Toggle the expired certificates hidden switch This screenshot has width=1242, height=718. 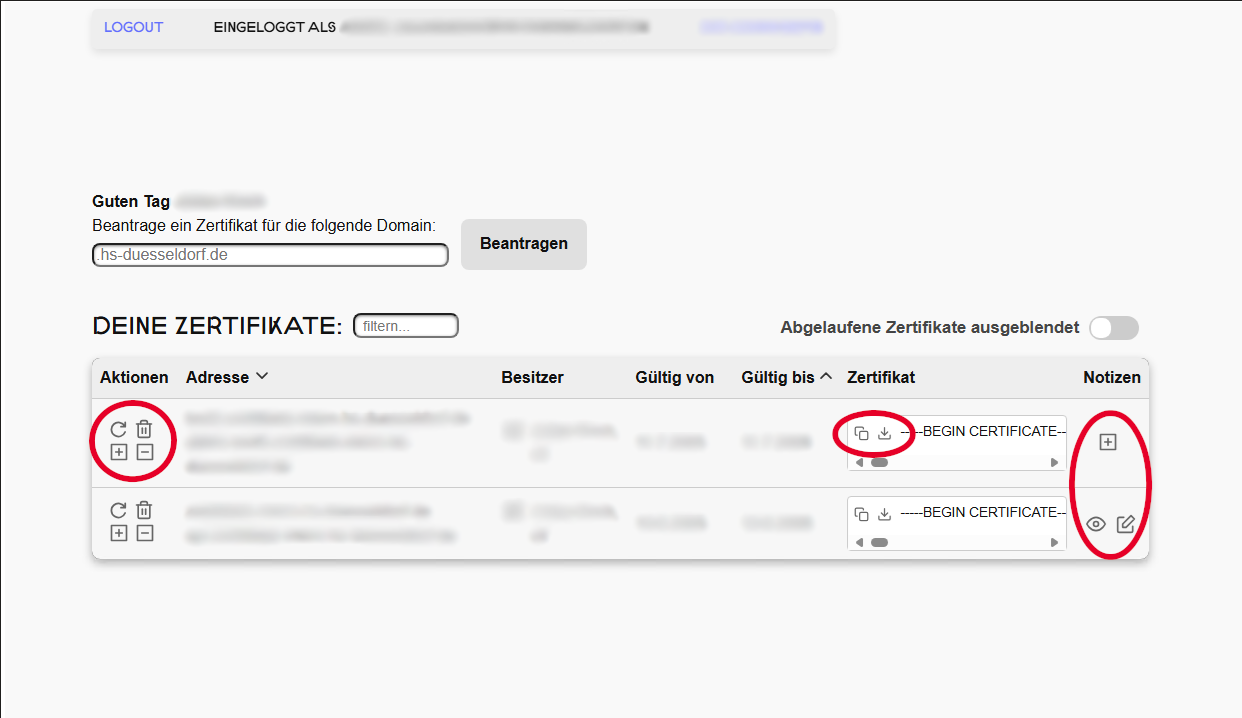tap(1113, 328)
